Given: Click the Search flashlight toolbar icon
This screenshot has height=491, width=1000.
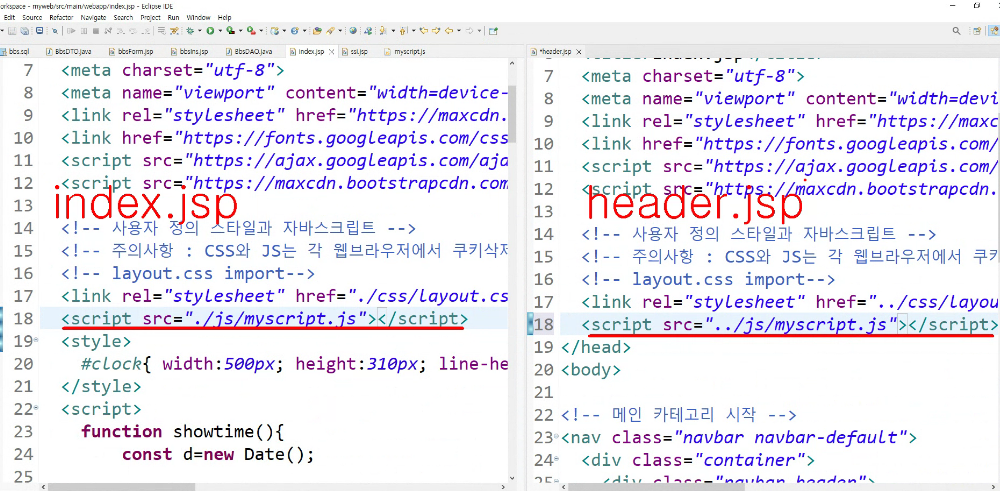Looking at the screenshot, I should tap(330, 30).
